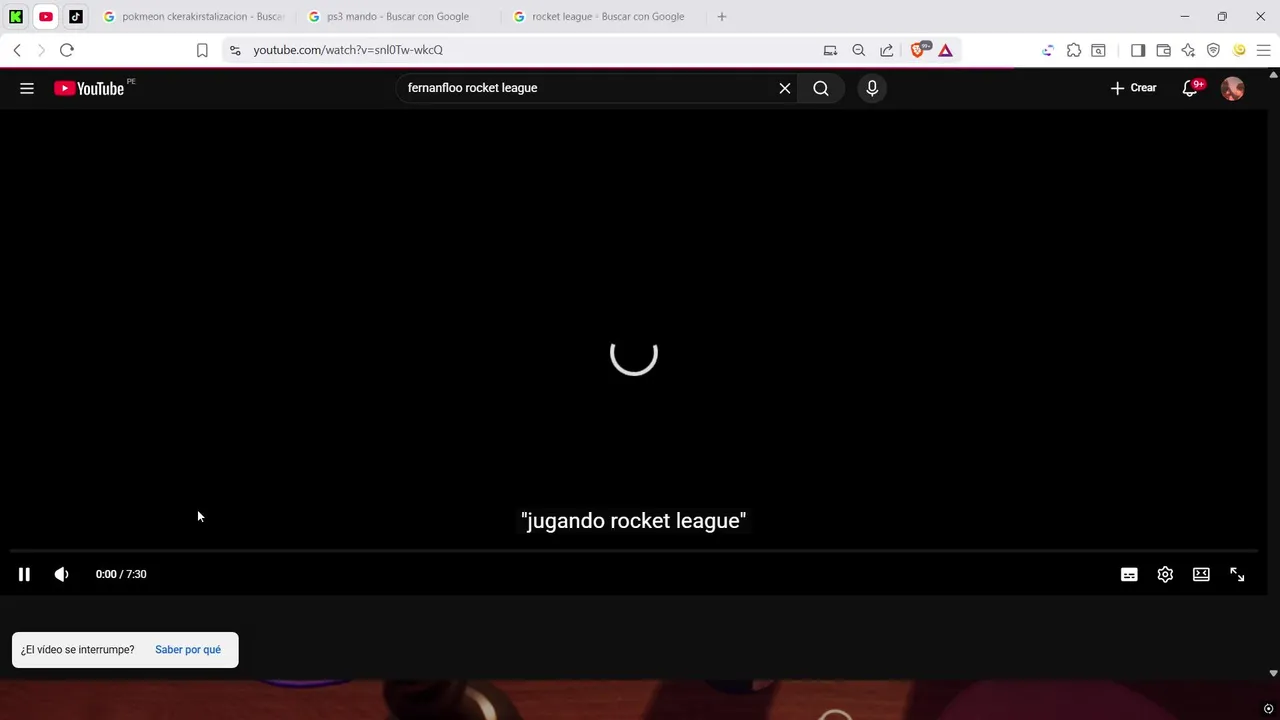Seek along the video progress bar
1280x720 pixels.
(x=634, y=551)
